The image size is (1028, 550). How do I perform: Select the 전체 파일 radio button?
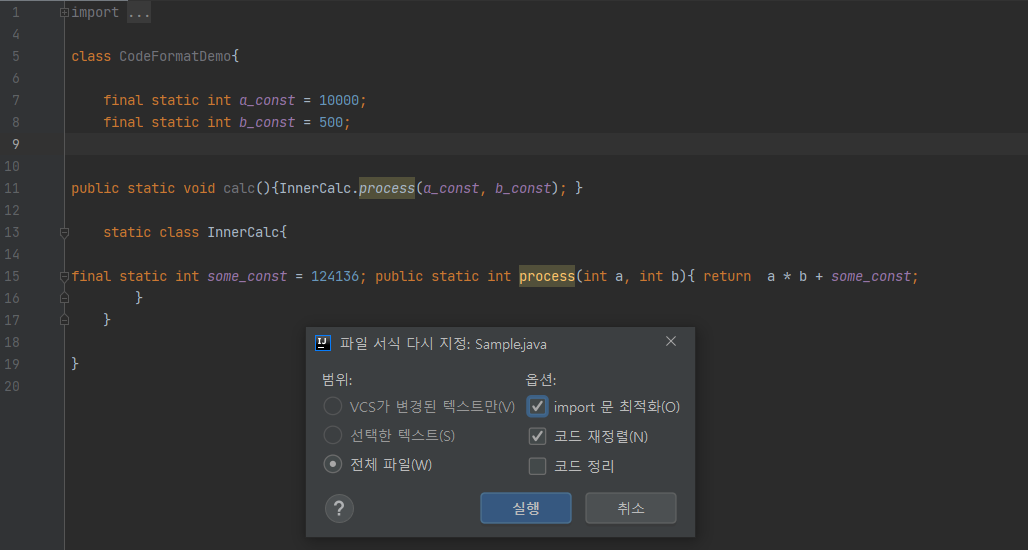[x=333, y=464]
